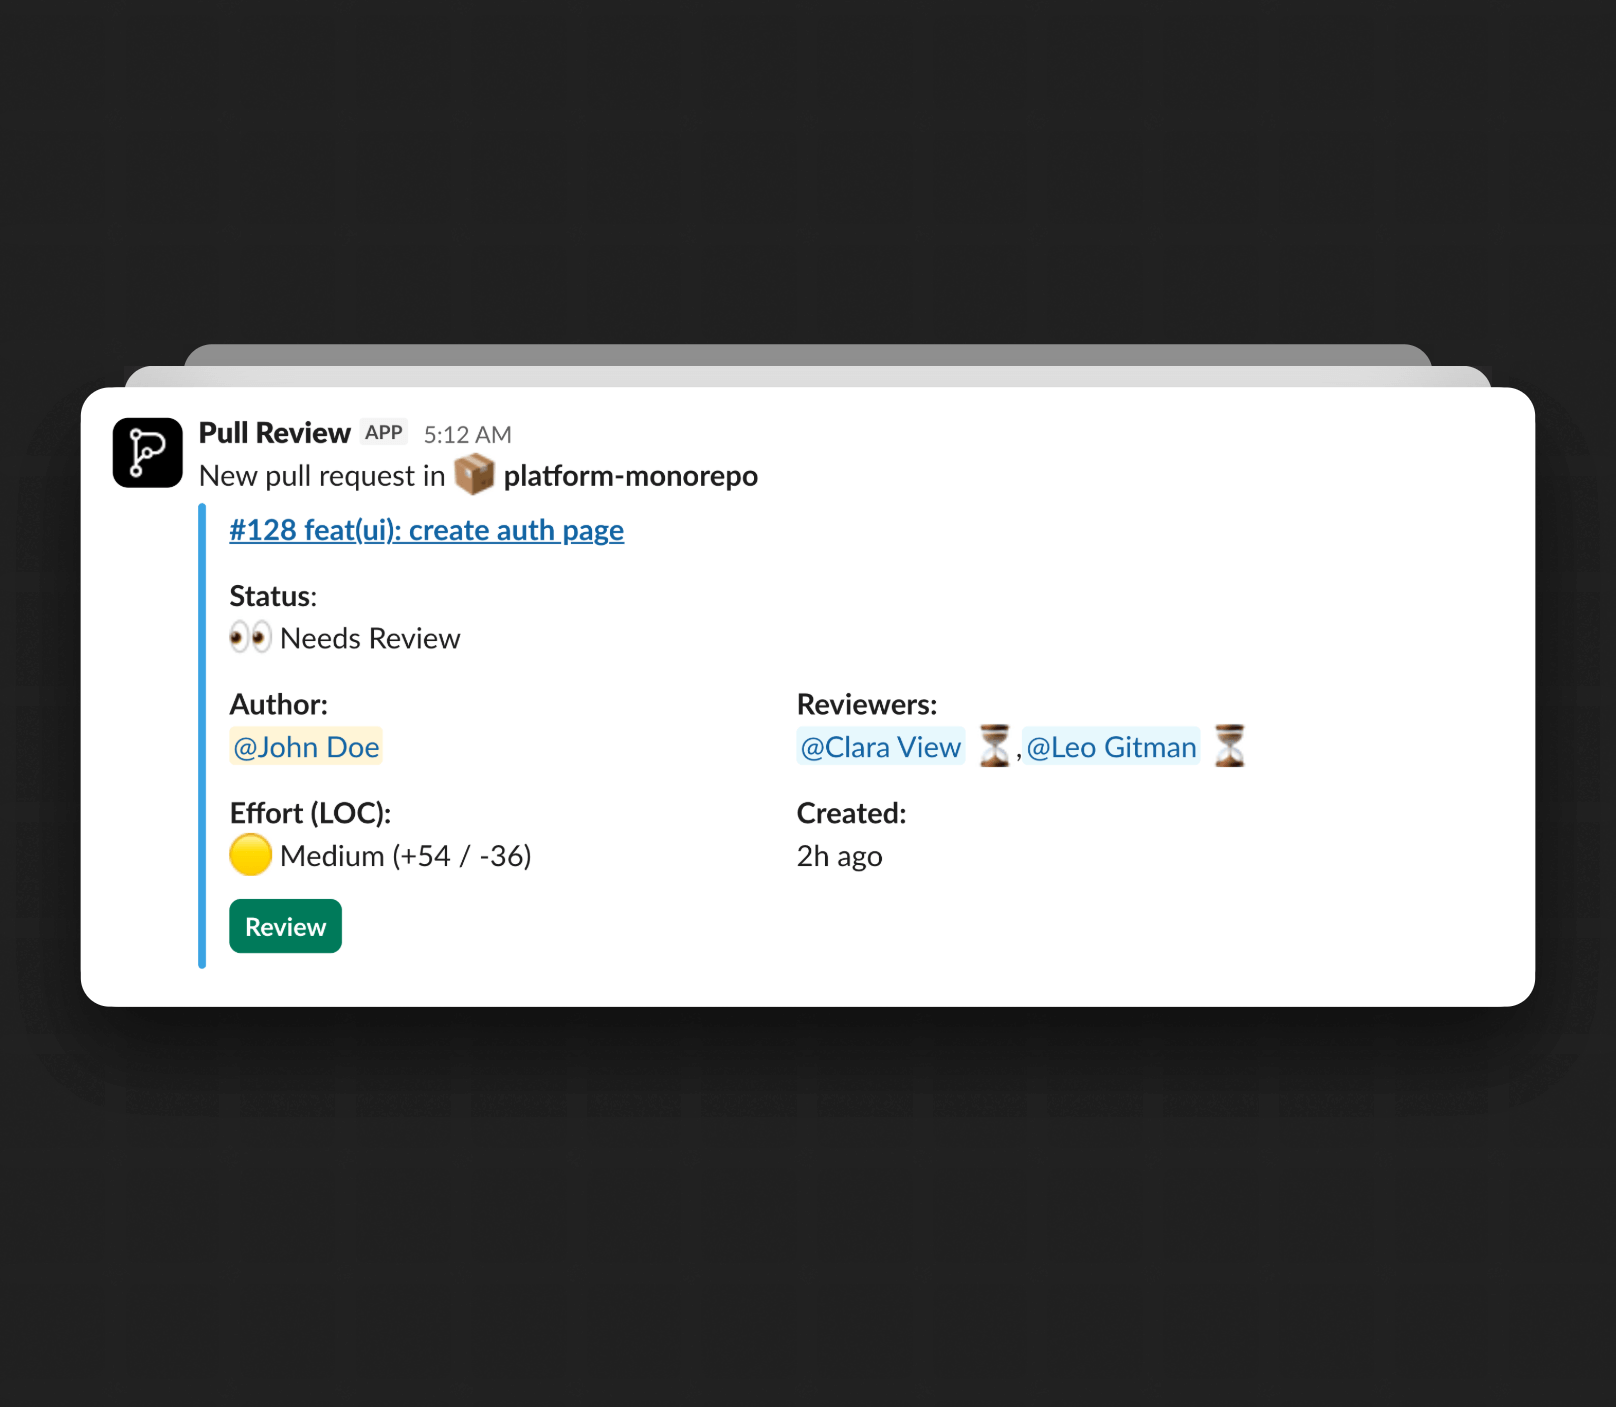1616x1407 pixels.
Task: Click the blue attachment bar on the left
Action: tap(202, 736)
